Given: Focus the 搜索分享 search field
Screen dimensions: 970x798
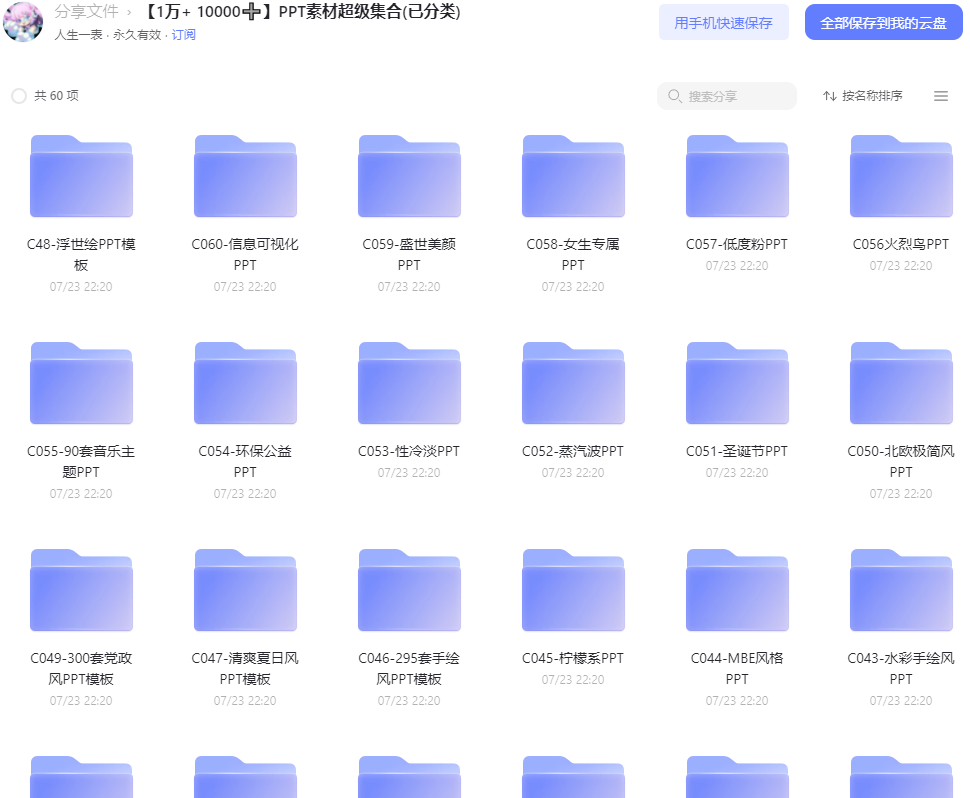Looking at the screenshot, I should point(727,96).
